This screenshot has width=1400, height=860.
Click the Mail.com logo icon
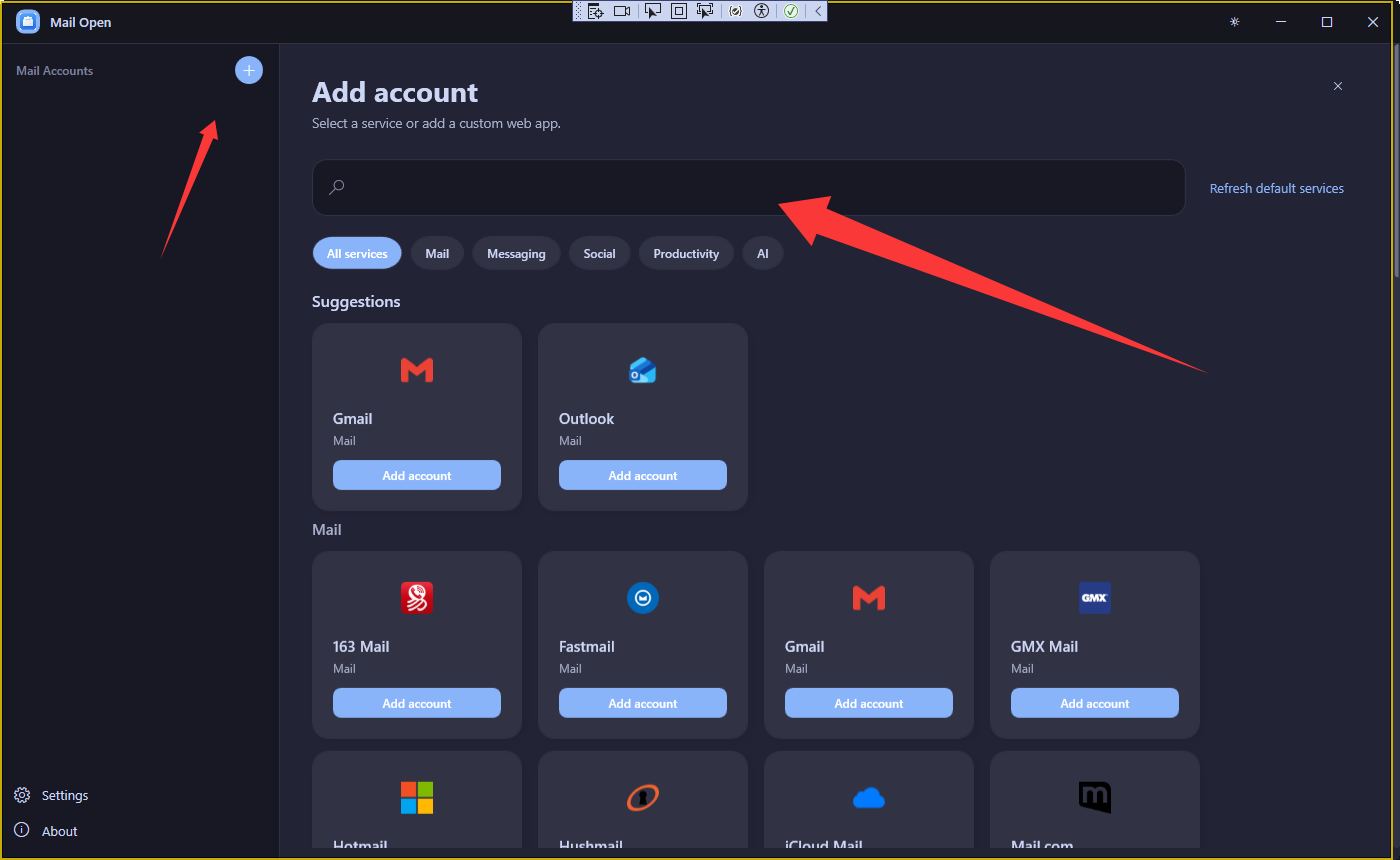[1095, 798]
